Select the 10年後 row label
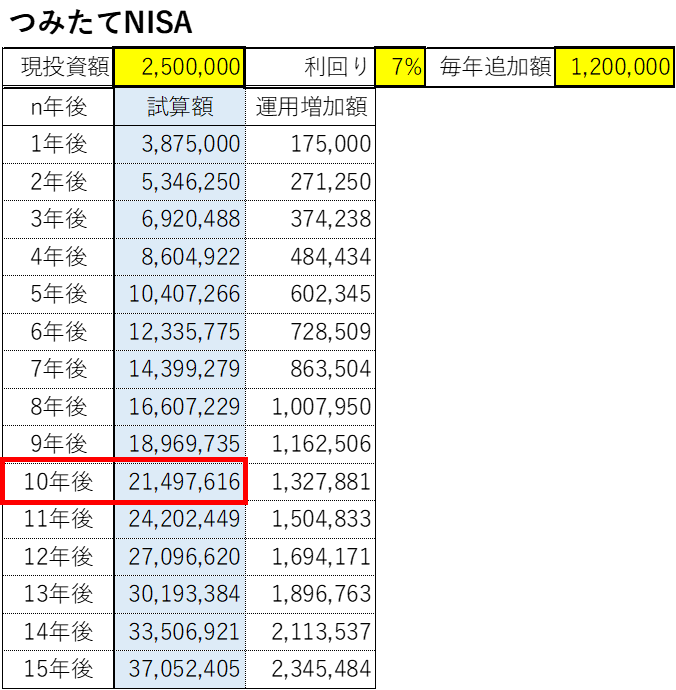676x690 pixels. (58, 482)
